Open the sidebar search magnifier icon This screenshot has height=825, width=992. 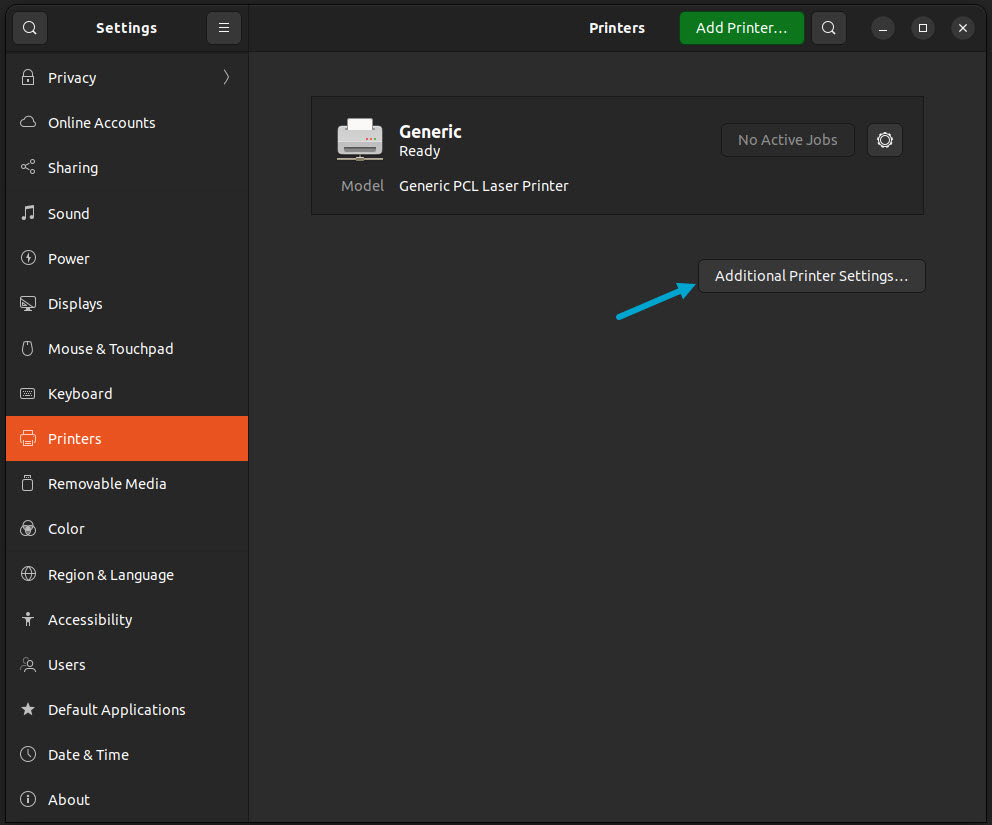coord(29,27)
